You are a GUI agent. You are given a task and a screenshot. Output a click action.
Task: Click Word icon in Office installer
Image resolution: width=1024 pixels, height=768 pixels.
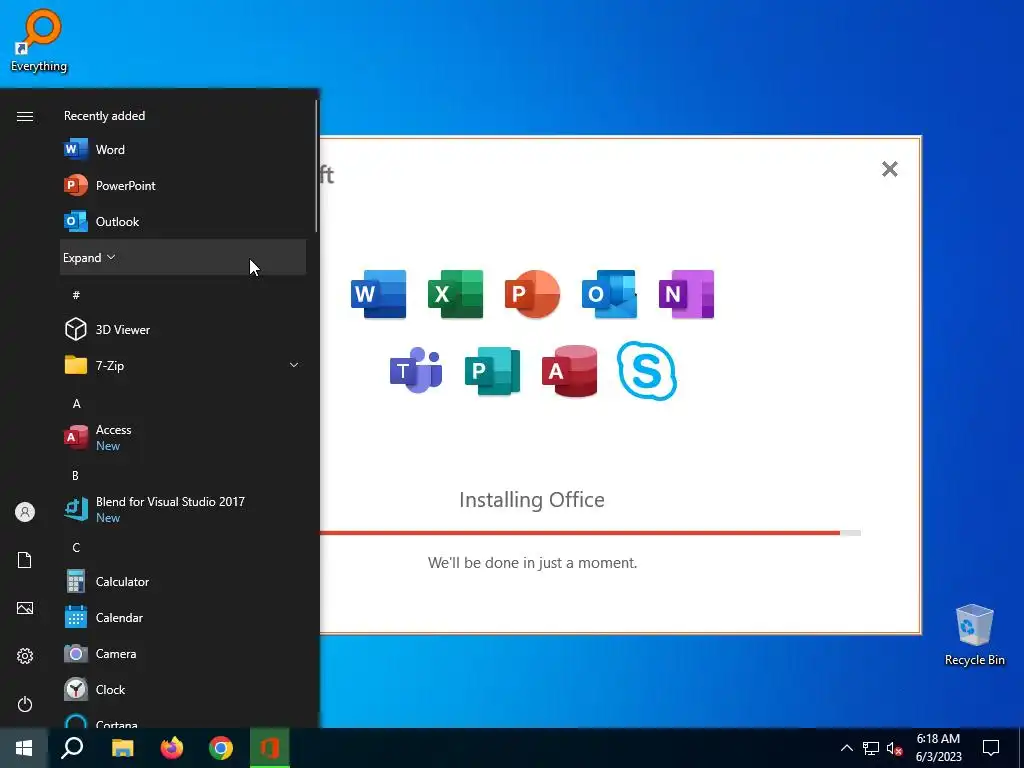(379, 294)
